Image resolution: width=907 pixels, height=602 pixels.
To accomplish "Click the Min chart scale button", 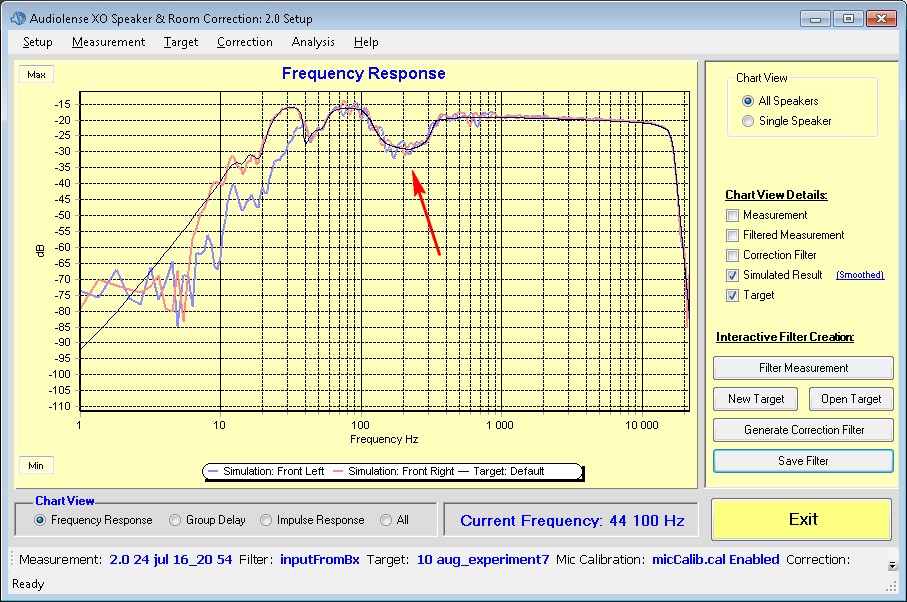I will click(x=36, y=466).
